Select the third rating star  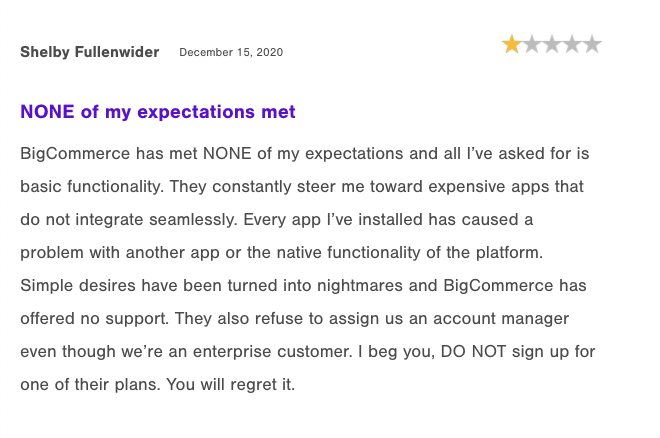point(551,44)
